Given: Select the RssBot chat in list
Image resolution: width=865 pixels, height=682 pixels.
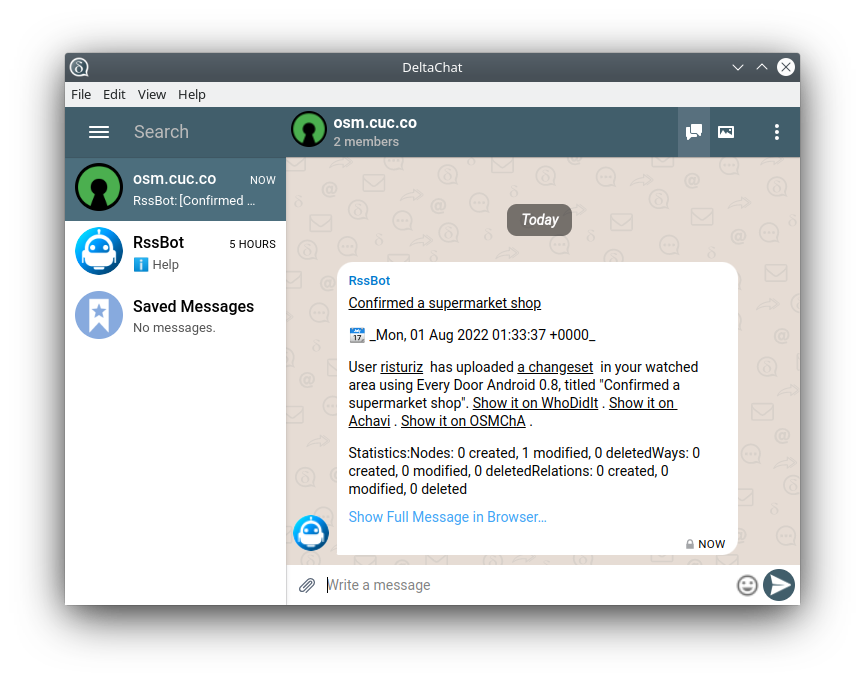Looking at the screenshot, I should tap(175, 252).
